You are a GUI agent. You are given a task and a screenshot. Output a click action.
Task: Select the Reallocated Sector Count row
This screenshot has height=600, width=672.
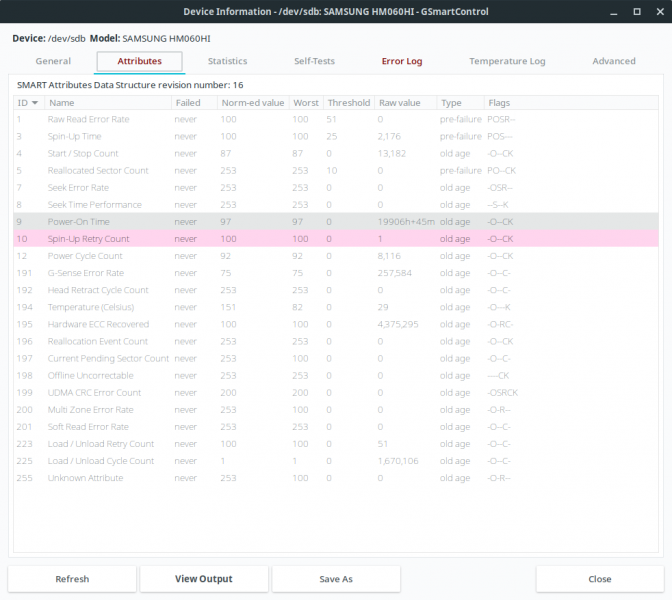[x=336, y=171]
